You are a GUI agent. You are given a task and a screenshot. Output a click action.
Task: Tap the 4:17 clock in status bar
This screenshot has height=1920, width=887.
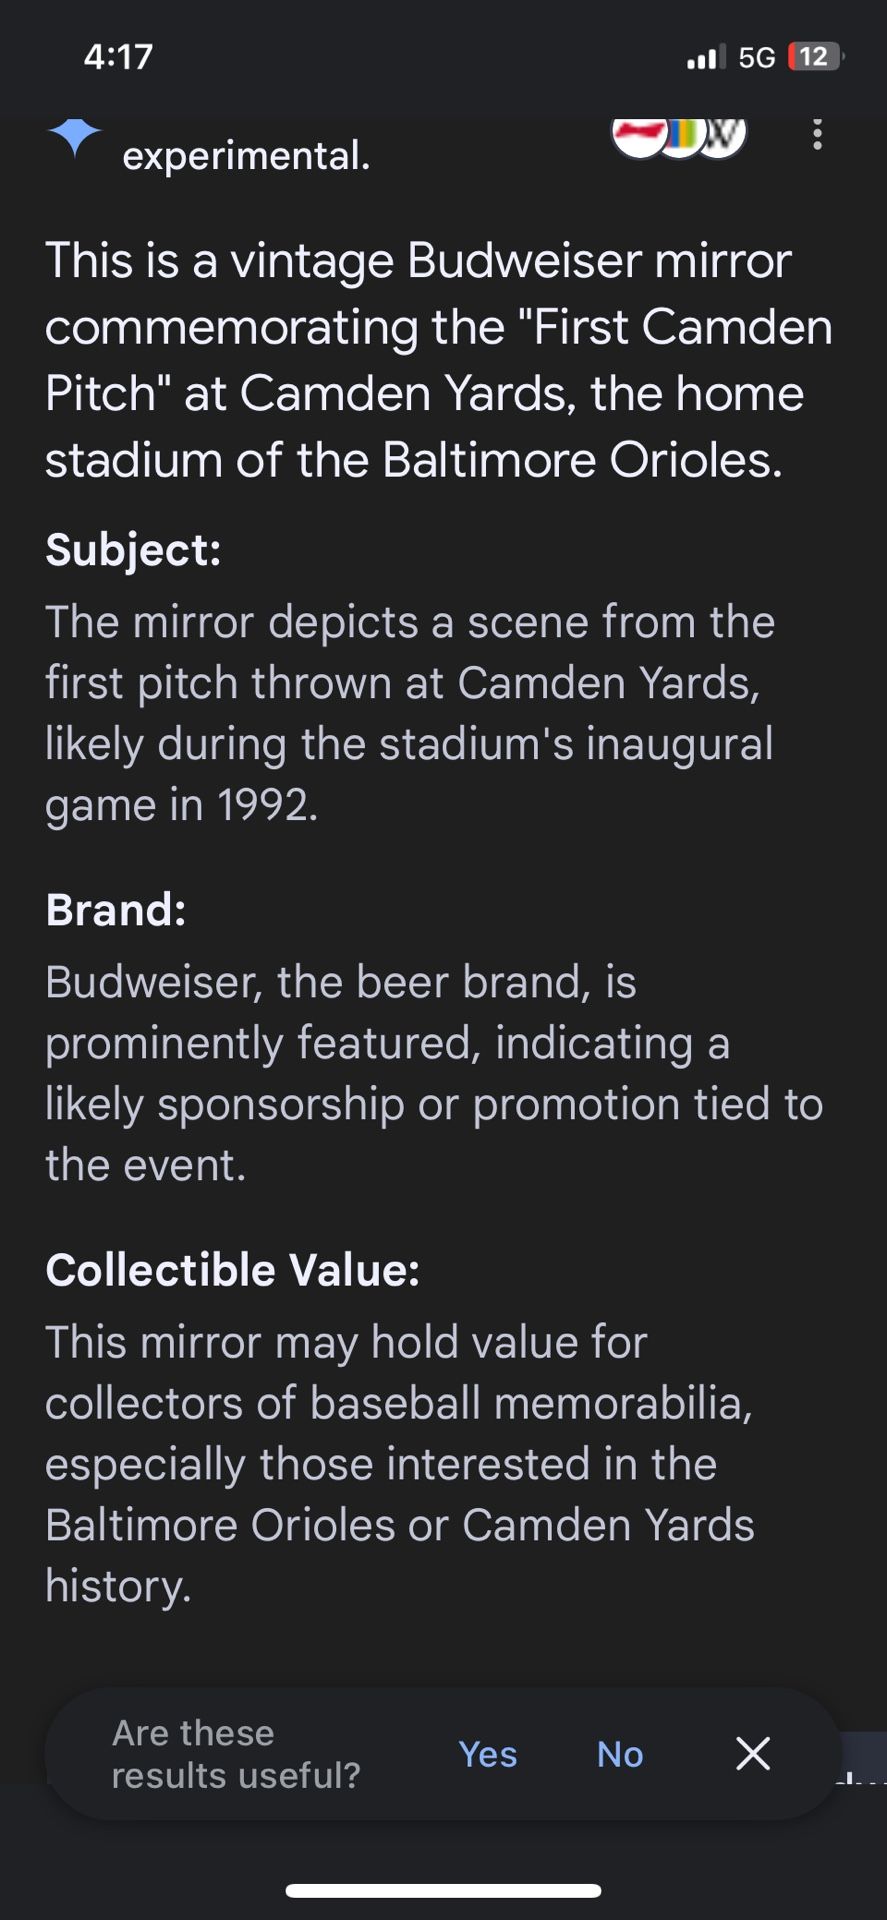(x=118, y=56)
